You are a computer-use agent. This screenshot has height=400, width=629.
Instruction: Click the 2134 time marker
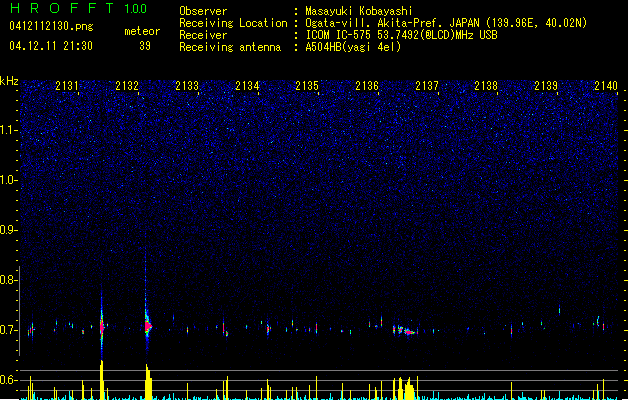247,85
